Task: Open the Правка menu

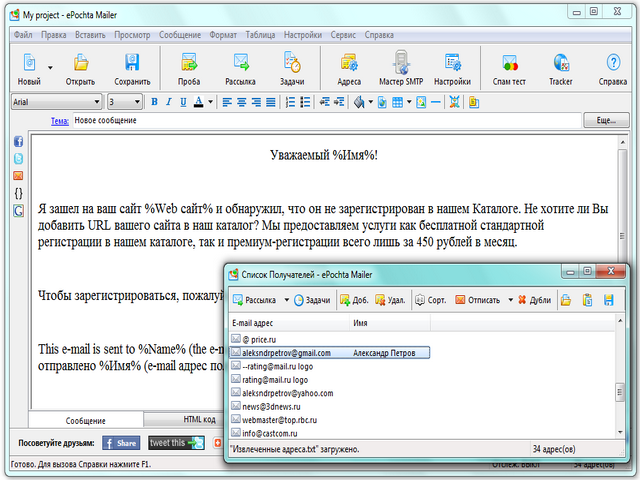Action: coord(53,35)
